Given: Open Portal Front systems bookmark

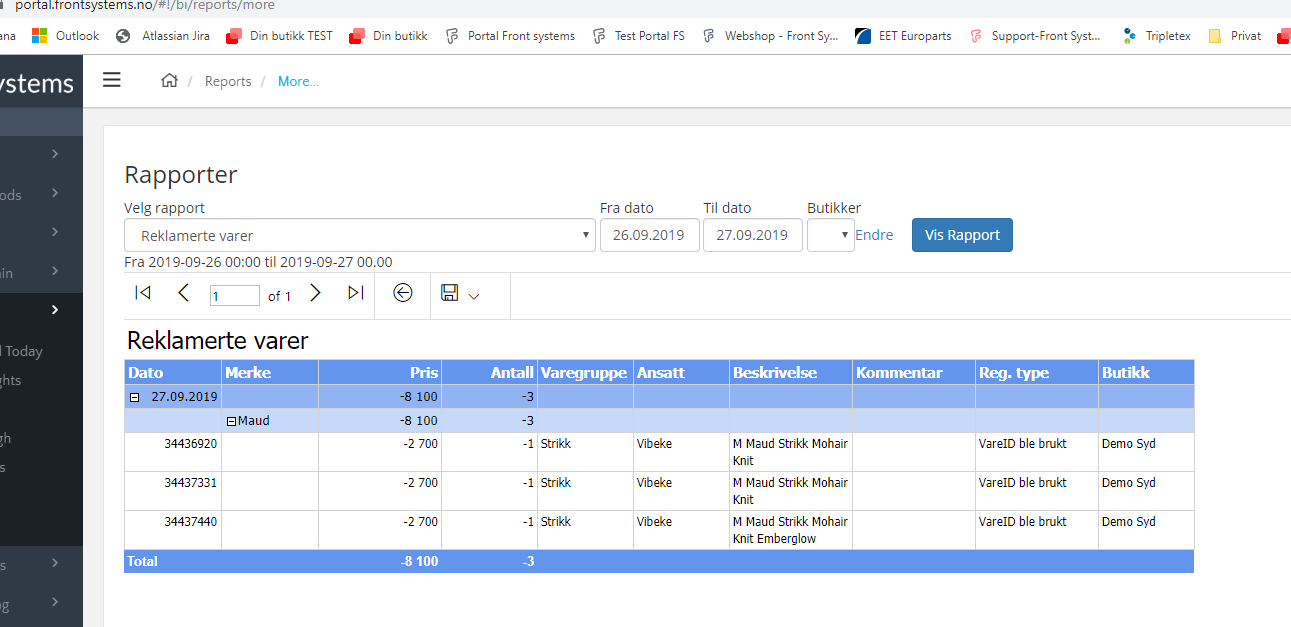Looking at the screenshot, I should point(510,36).
